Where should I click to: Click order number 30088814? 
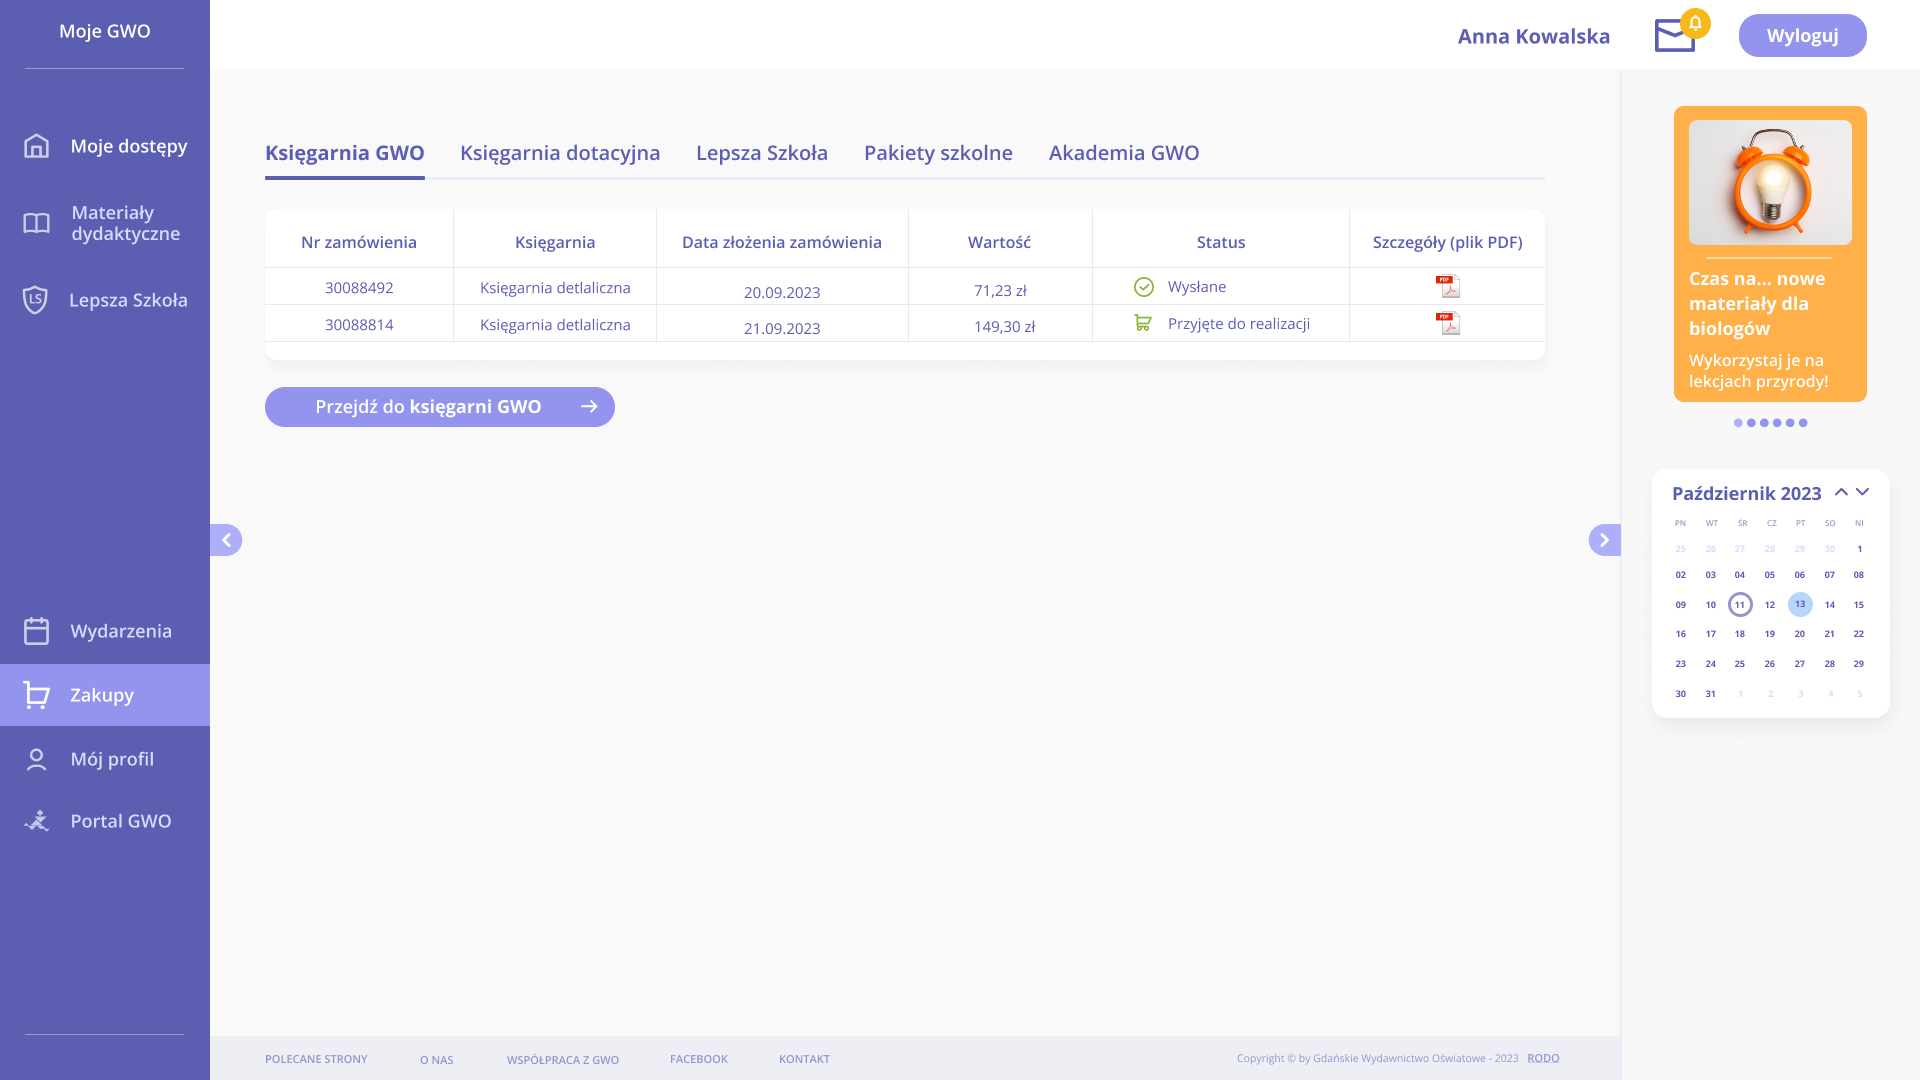(359, 325)
